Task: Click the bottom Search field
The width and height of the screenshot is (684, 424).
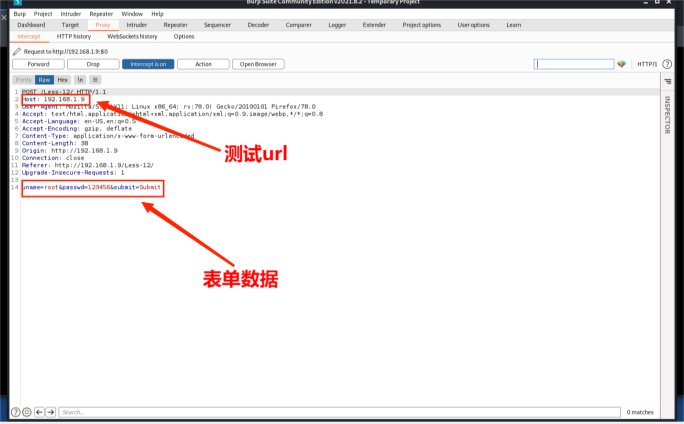Action: click(339, 412)
